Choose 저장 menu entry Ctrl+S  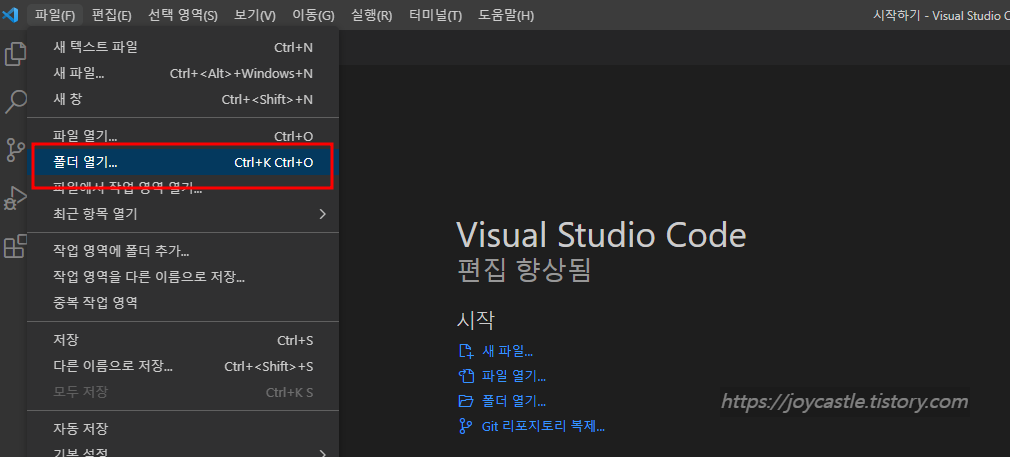pyautogui.click(x=183, y=340)
